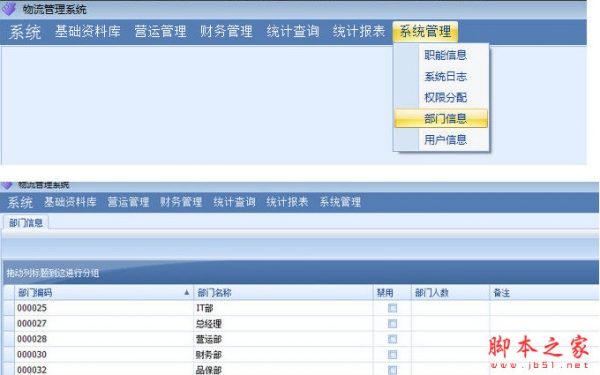Select highlighted 部门信息 menu entry
600x375 pixels.
pos(441,118)
